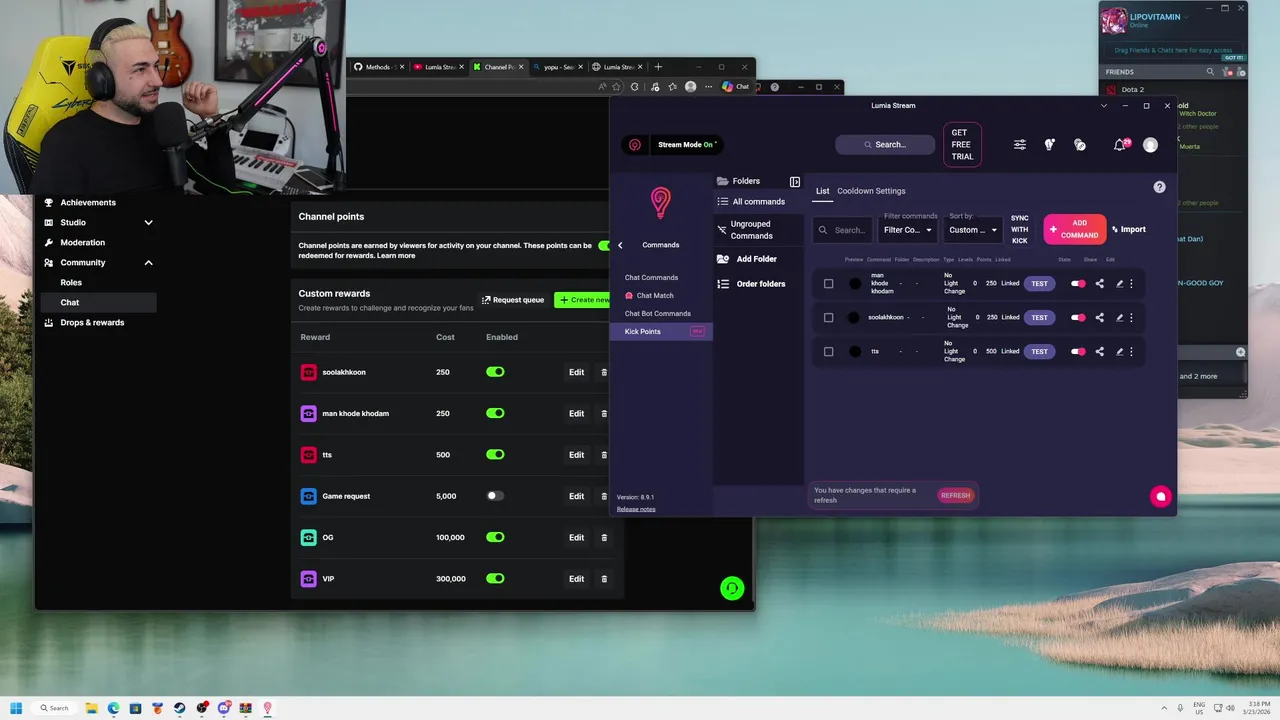
Task: Toggle state of man khode khodam command
Action: [x=1078, y=284]
